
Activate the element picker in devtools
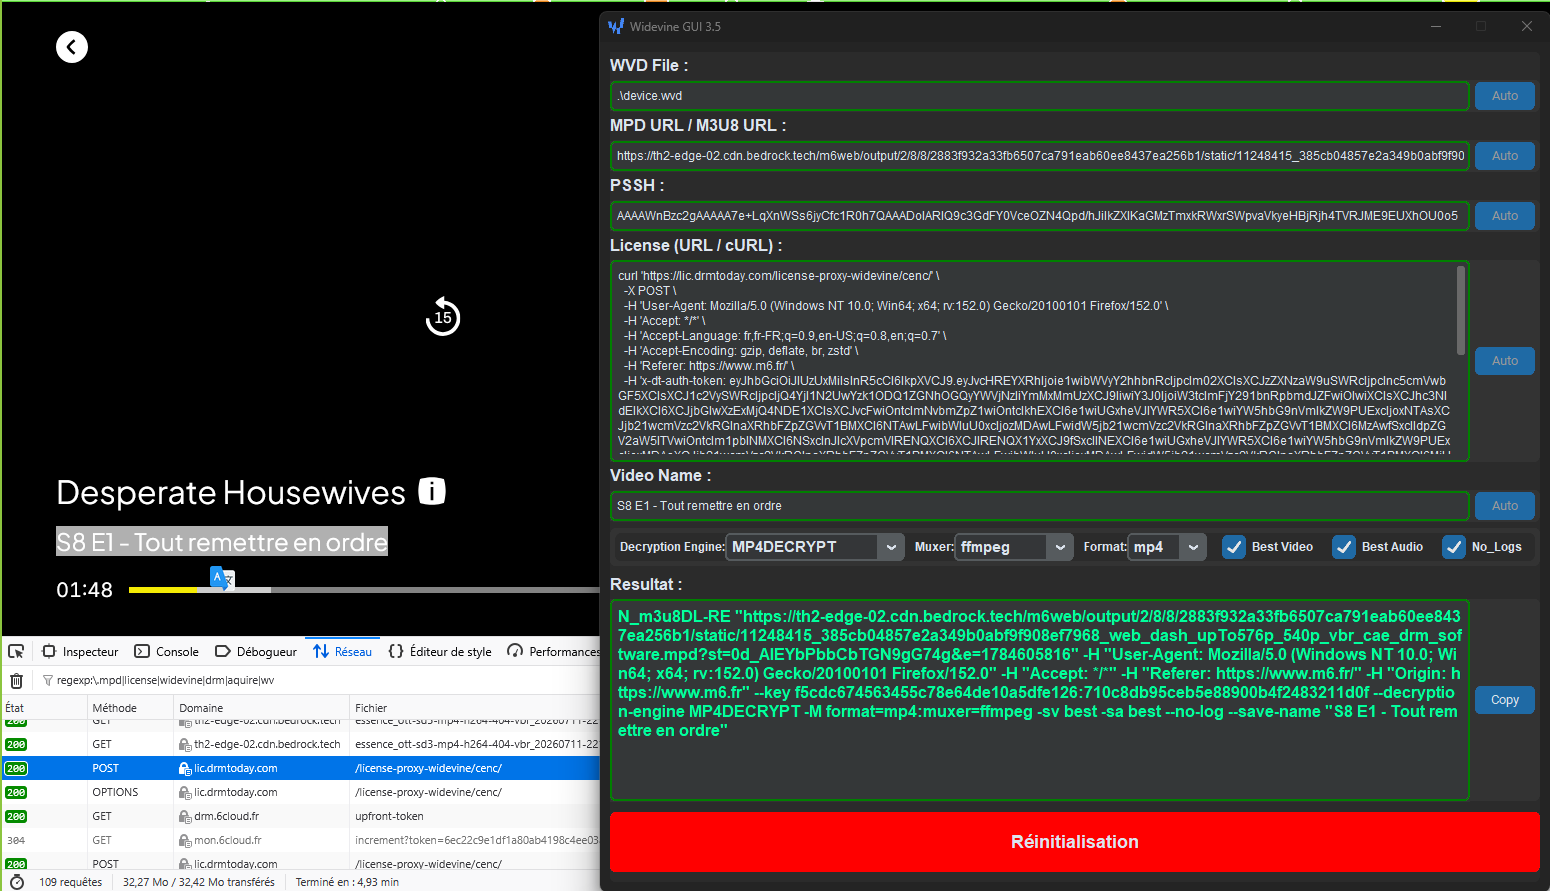coord(16,651)
